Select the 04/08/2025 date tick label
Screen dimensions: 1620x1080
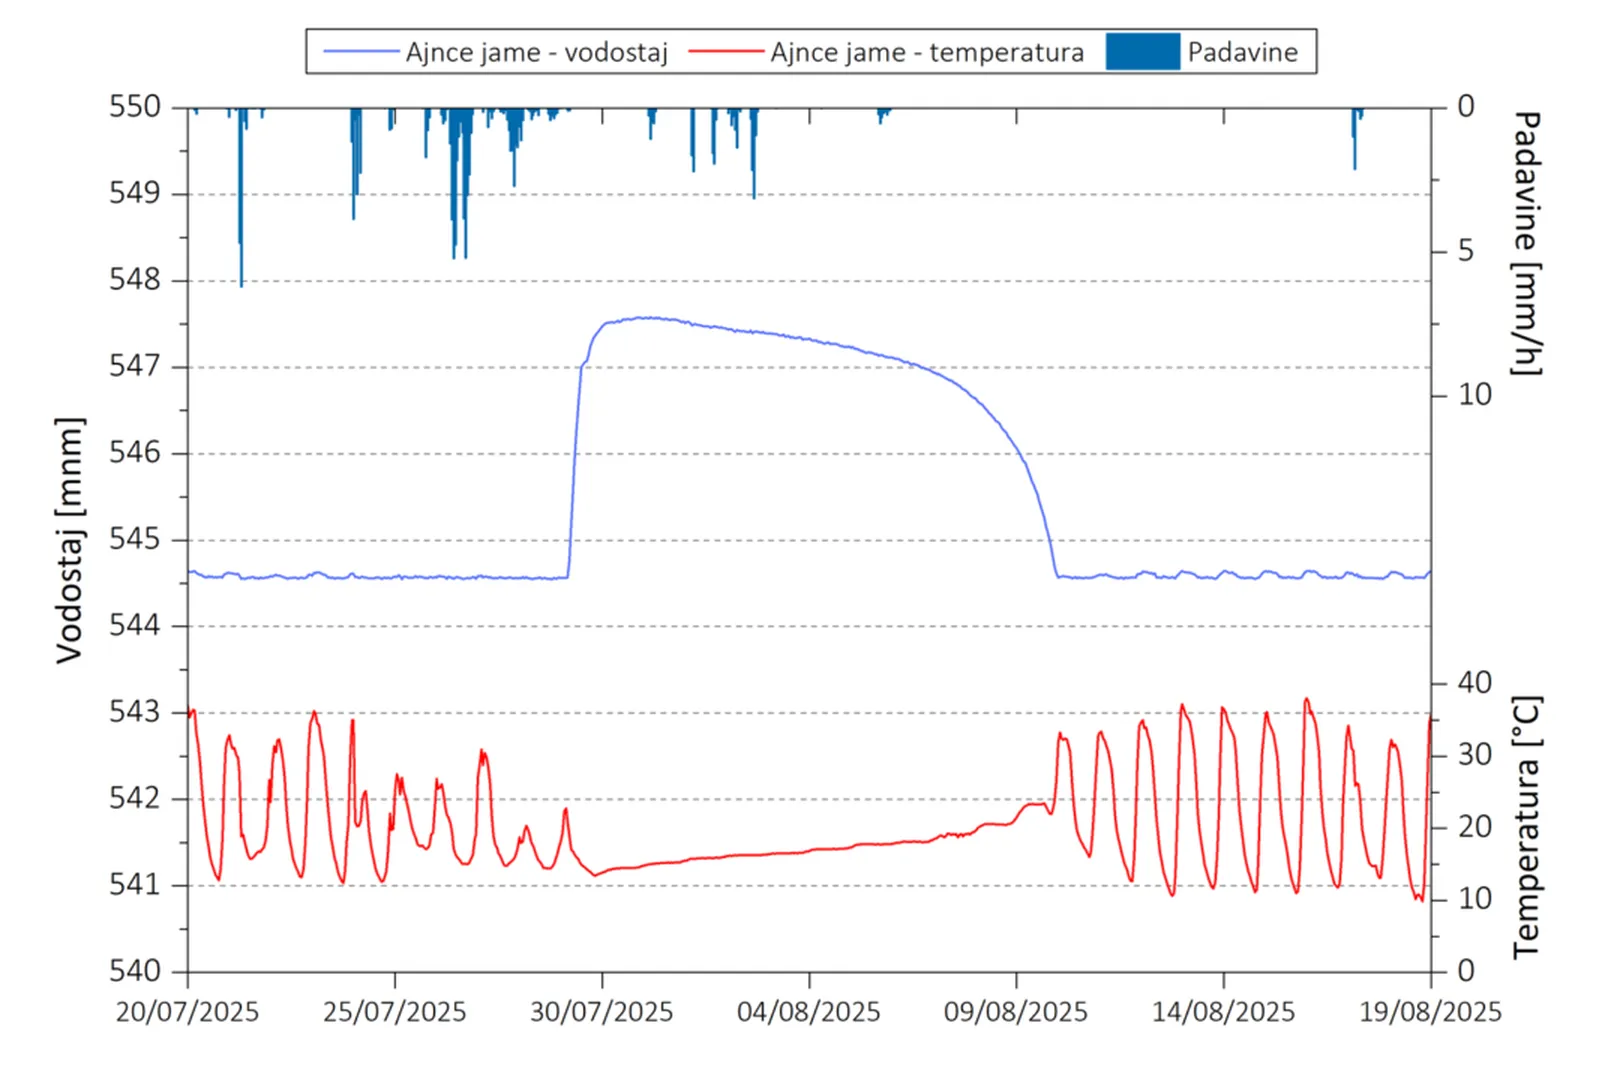tap(808, 1012)
